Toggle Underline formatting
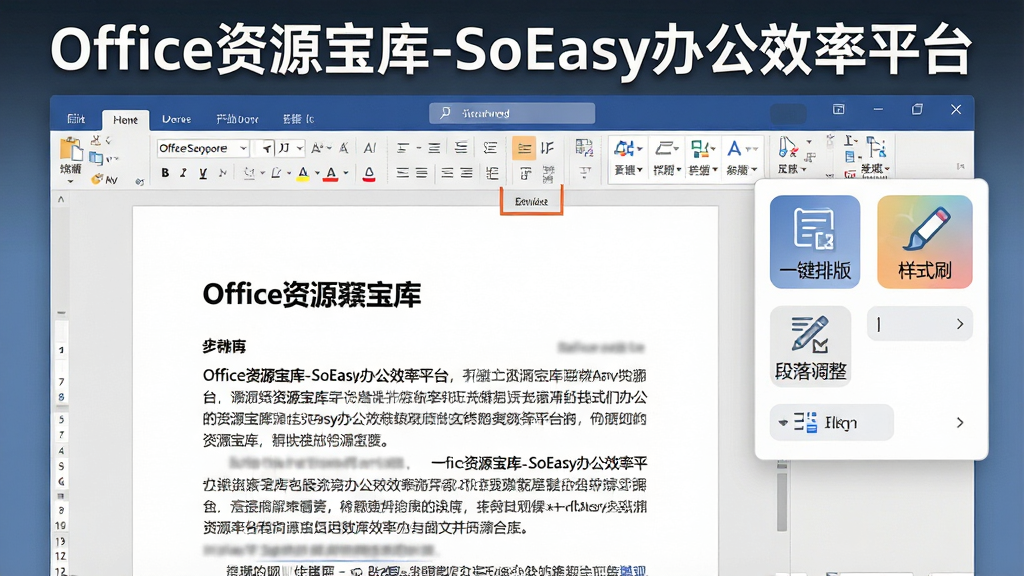The image size is (1024, 576). [x=203, y=173]
